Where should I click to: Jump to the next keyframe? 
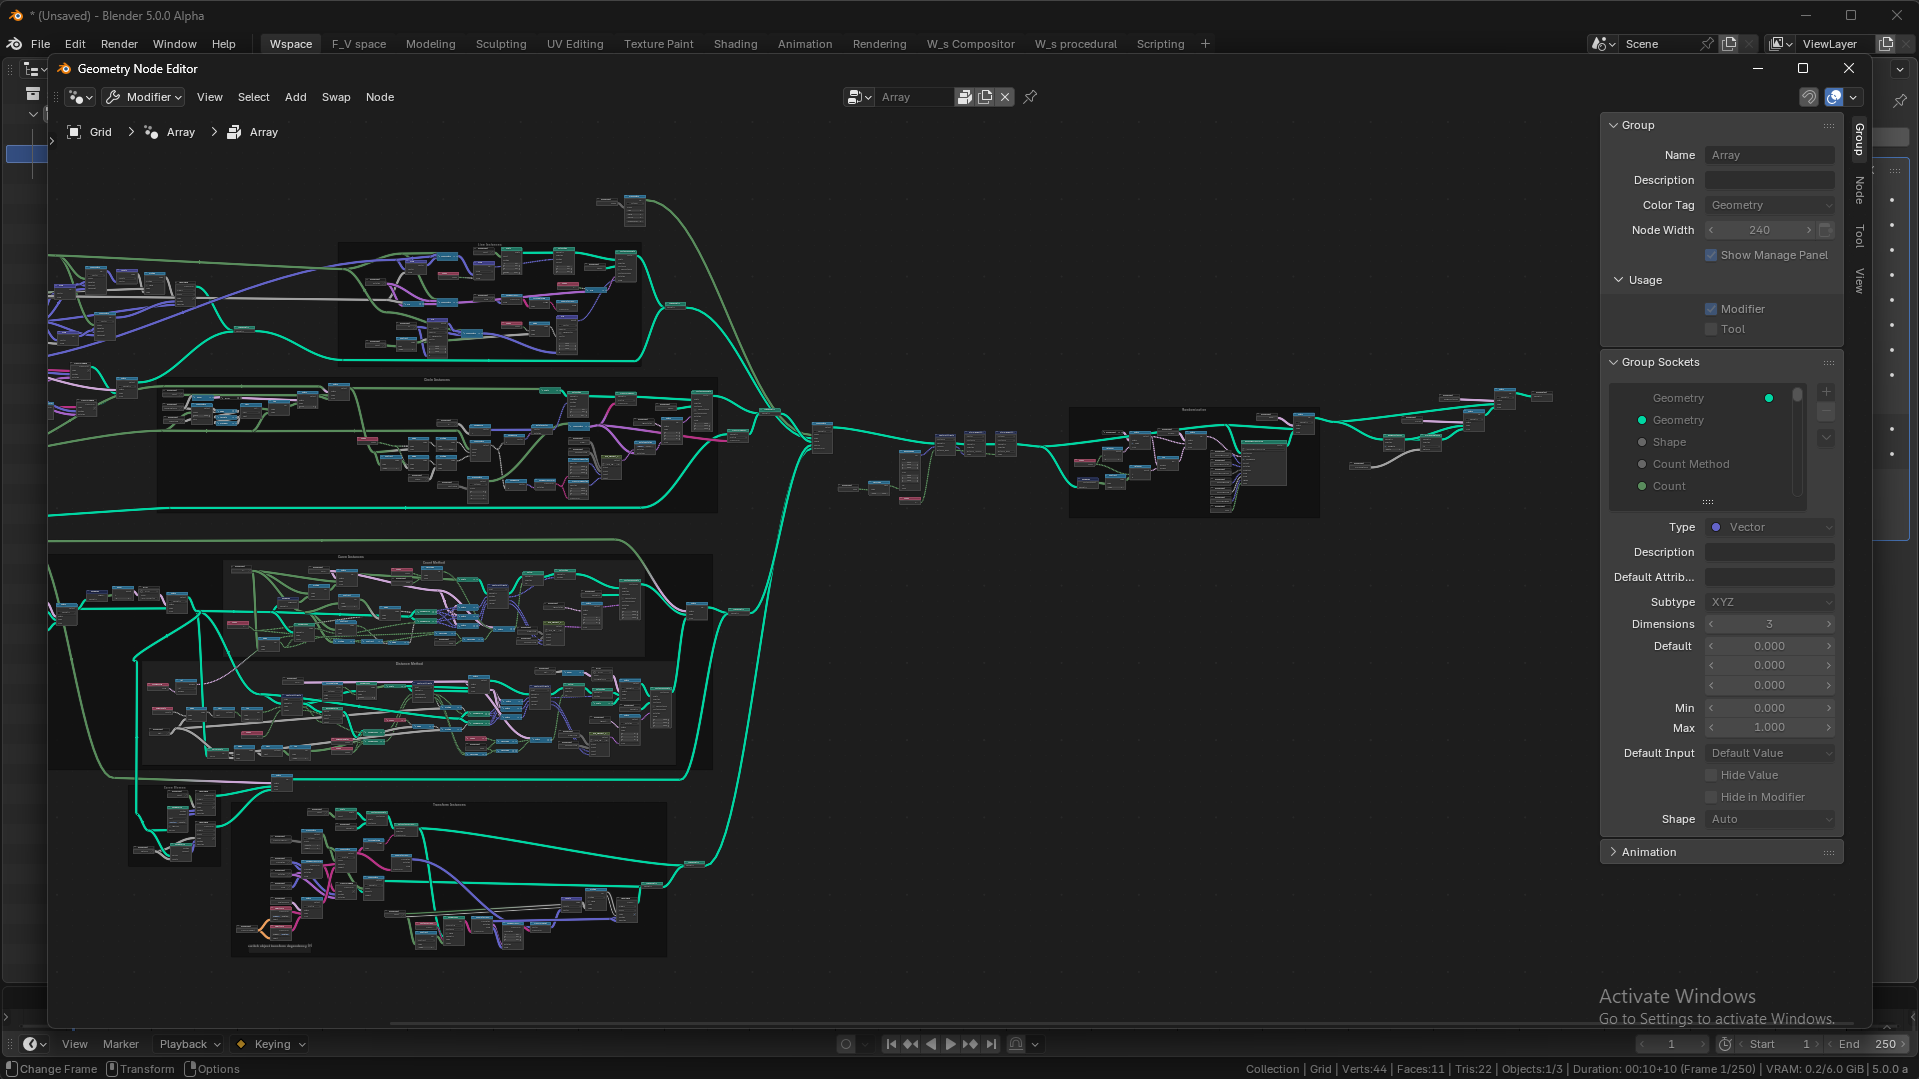click(971, 1044)
